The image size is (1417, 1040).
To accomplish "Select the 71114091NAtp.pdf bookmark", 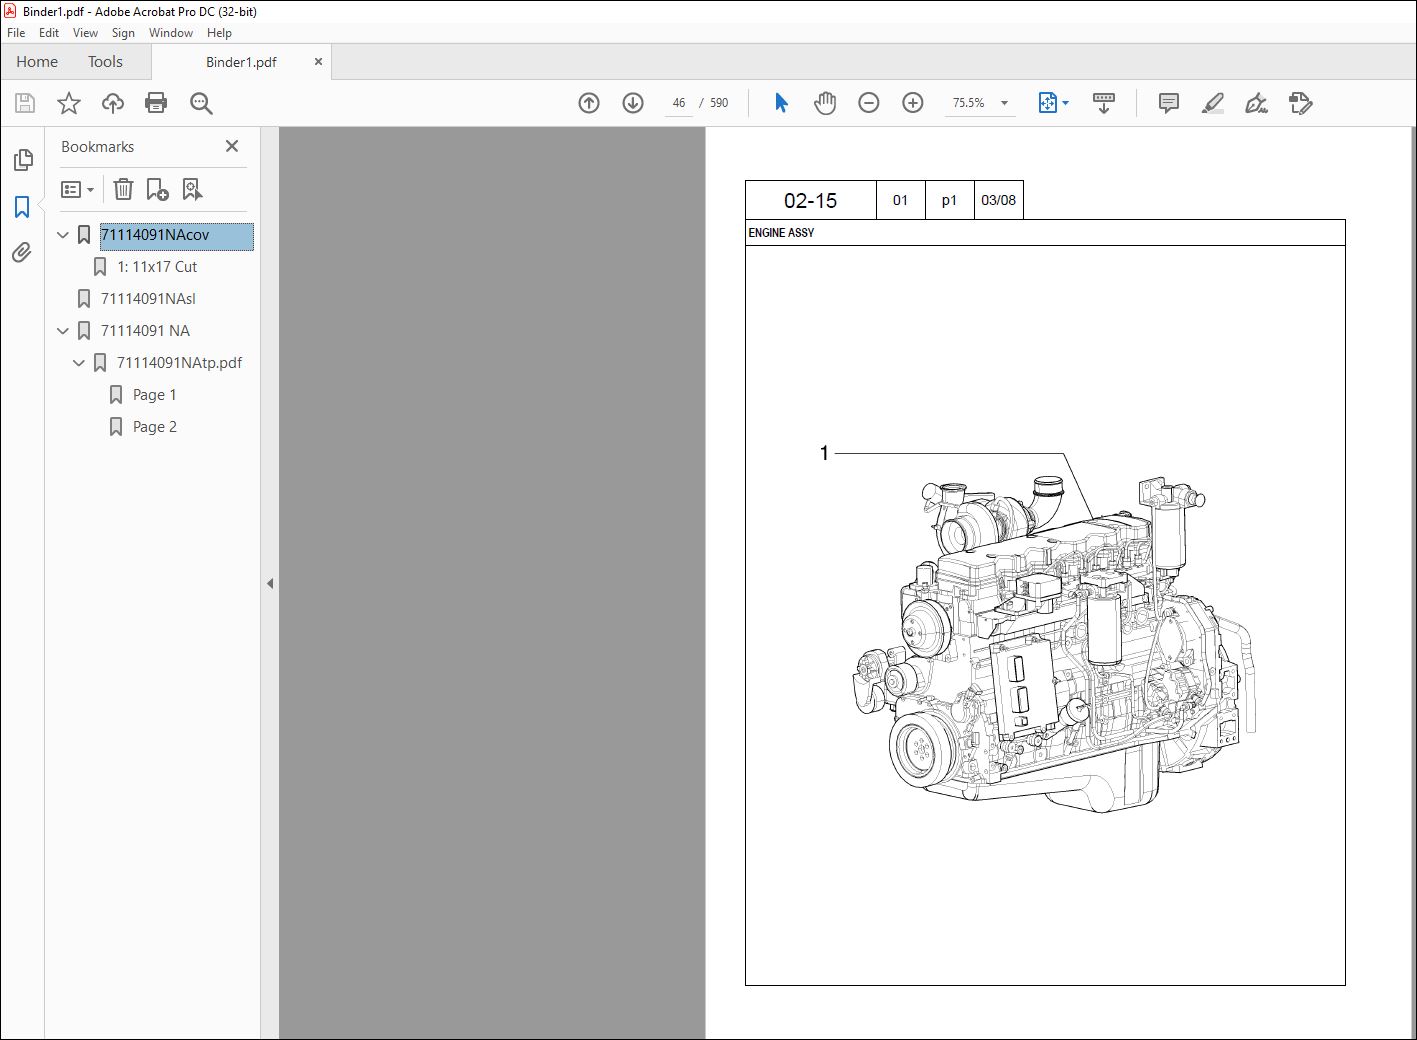I will tap(179, 363).
